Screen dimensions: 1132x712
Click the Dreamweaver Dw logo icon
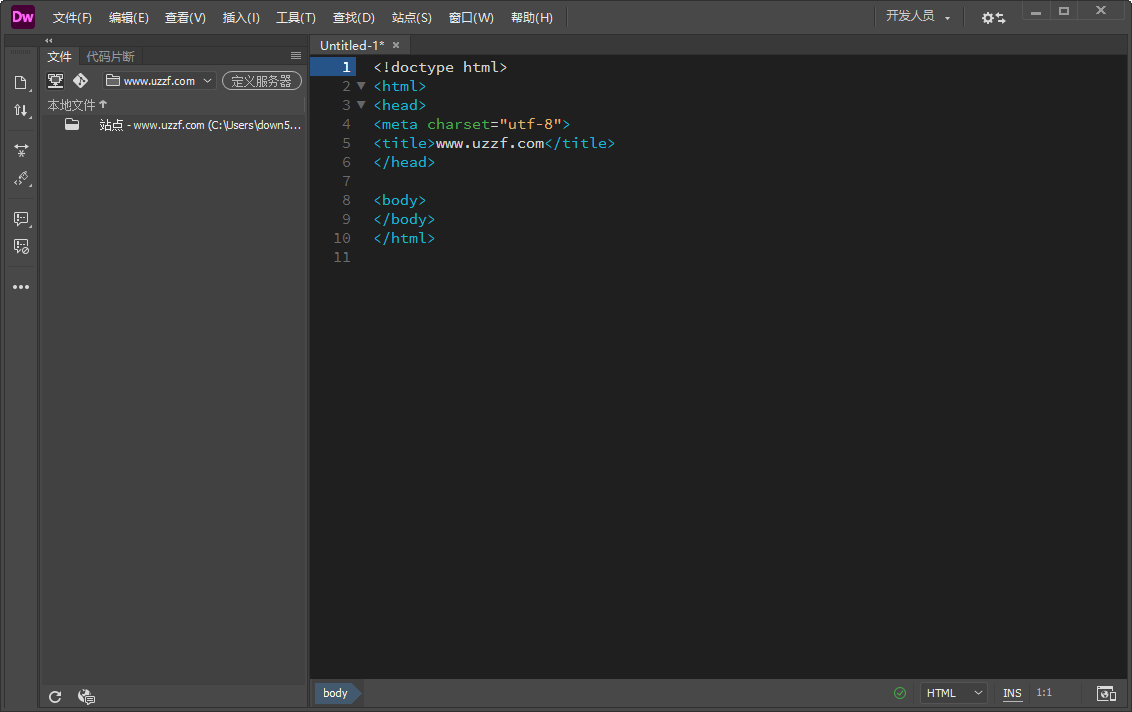click(22, 17)
